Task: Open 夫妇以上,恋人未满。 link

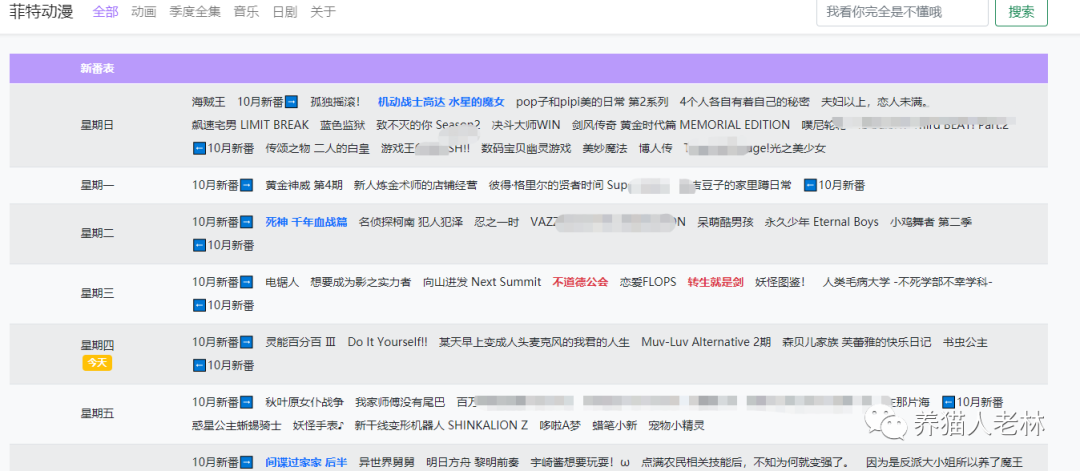Action: pyautogui.click(x=875, y=102)
